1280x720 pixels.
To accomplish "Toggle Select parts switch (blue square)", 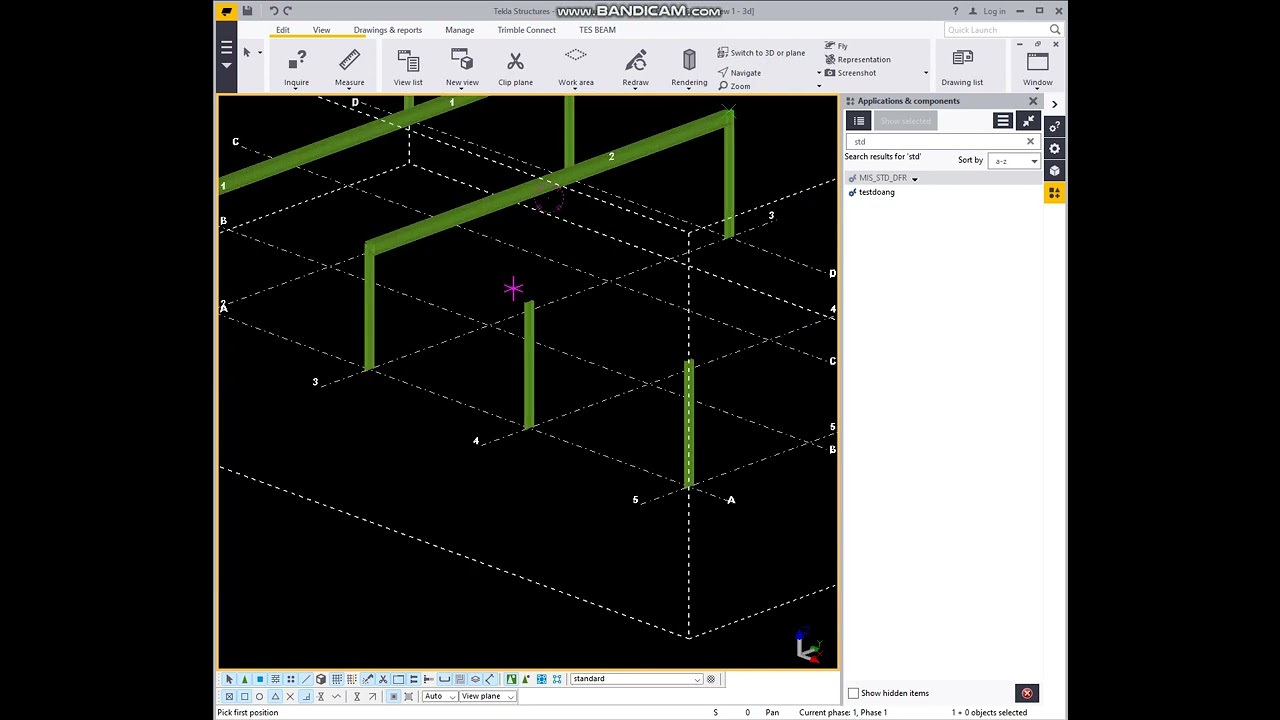I will pos(259,679).
